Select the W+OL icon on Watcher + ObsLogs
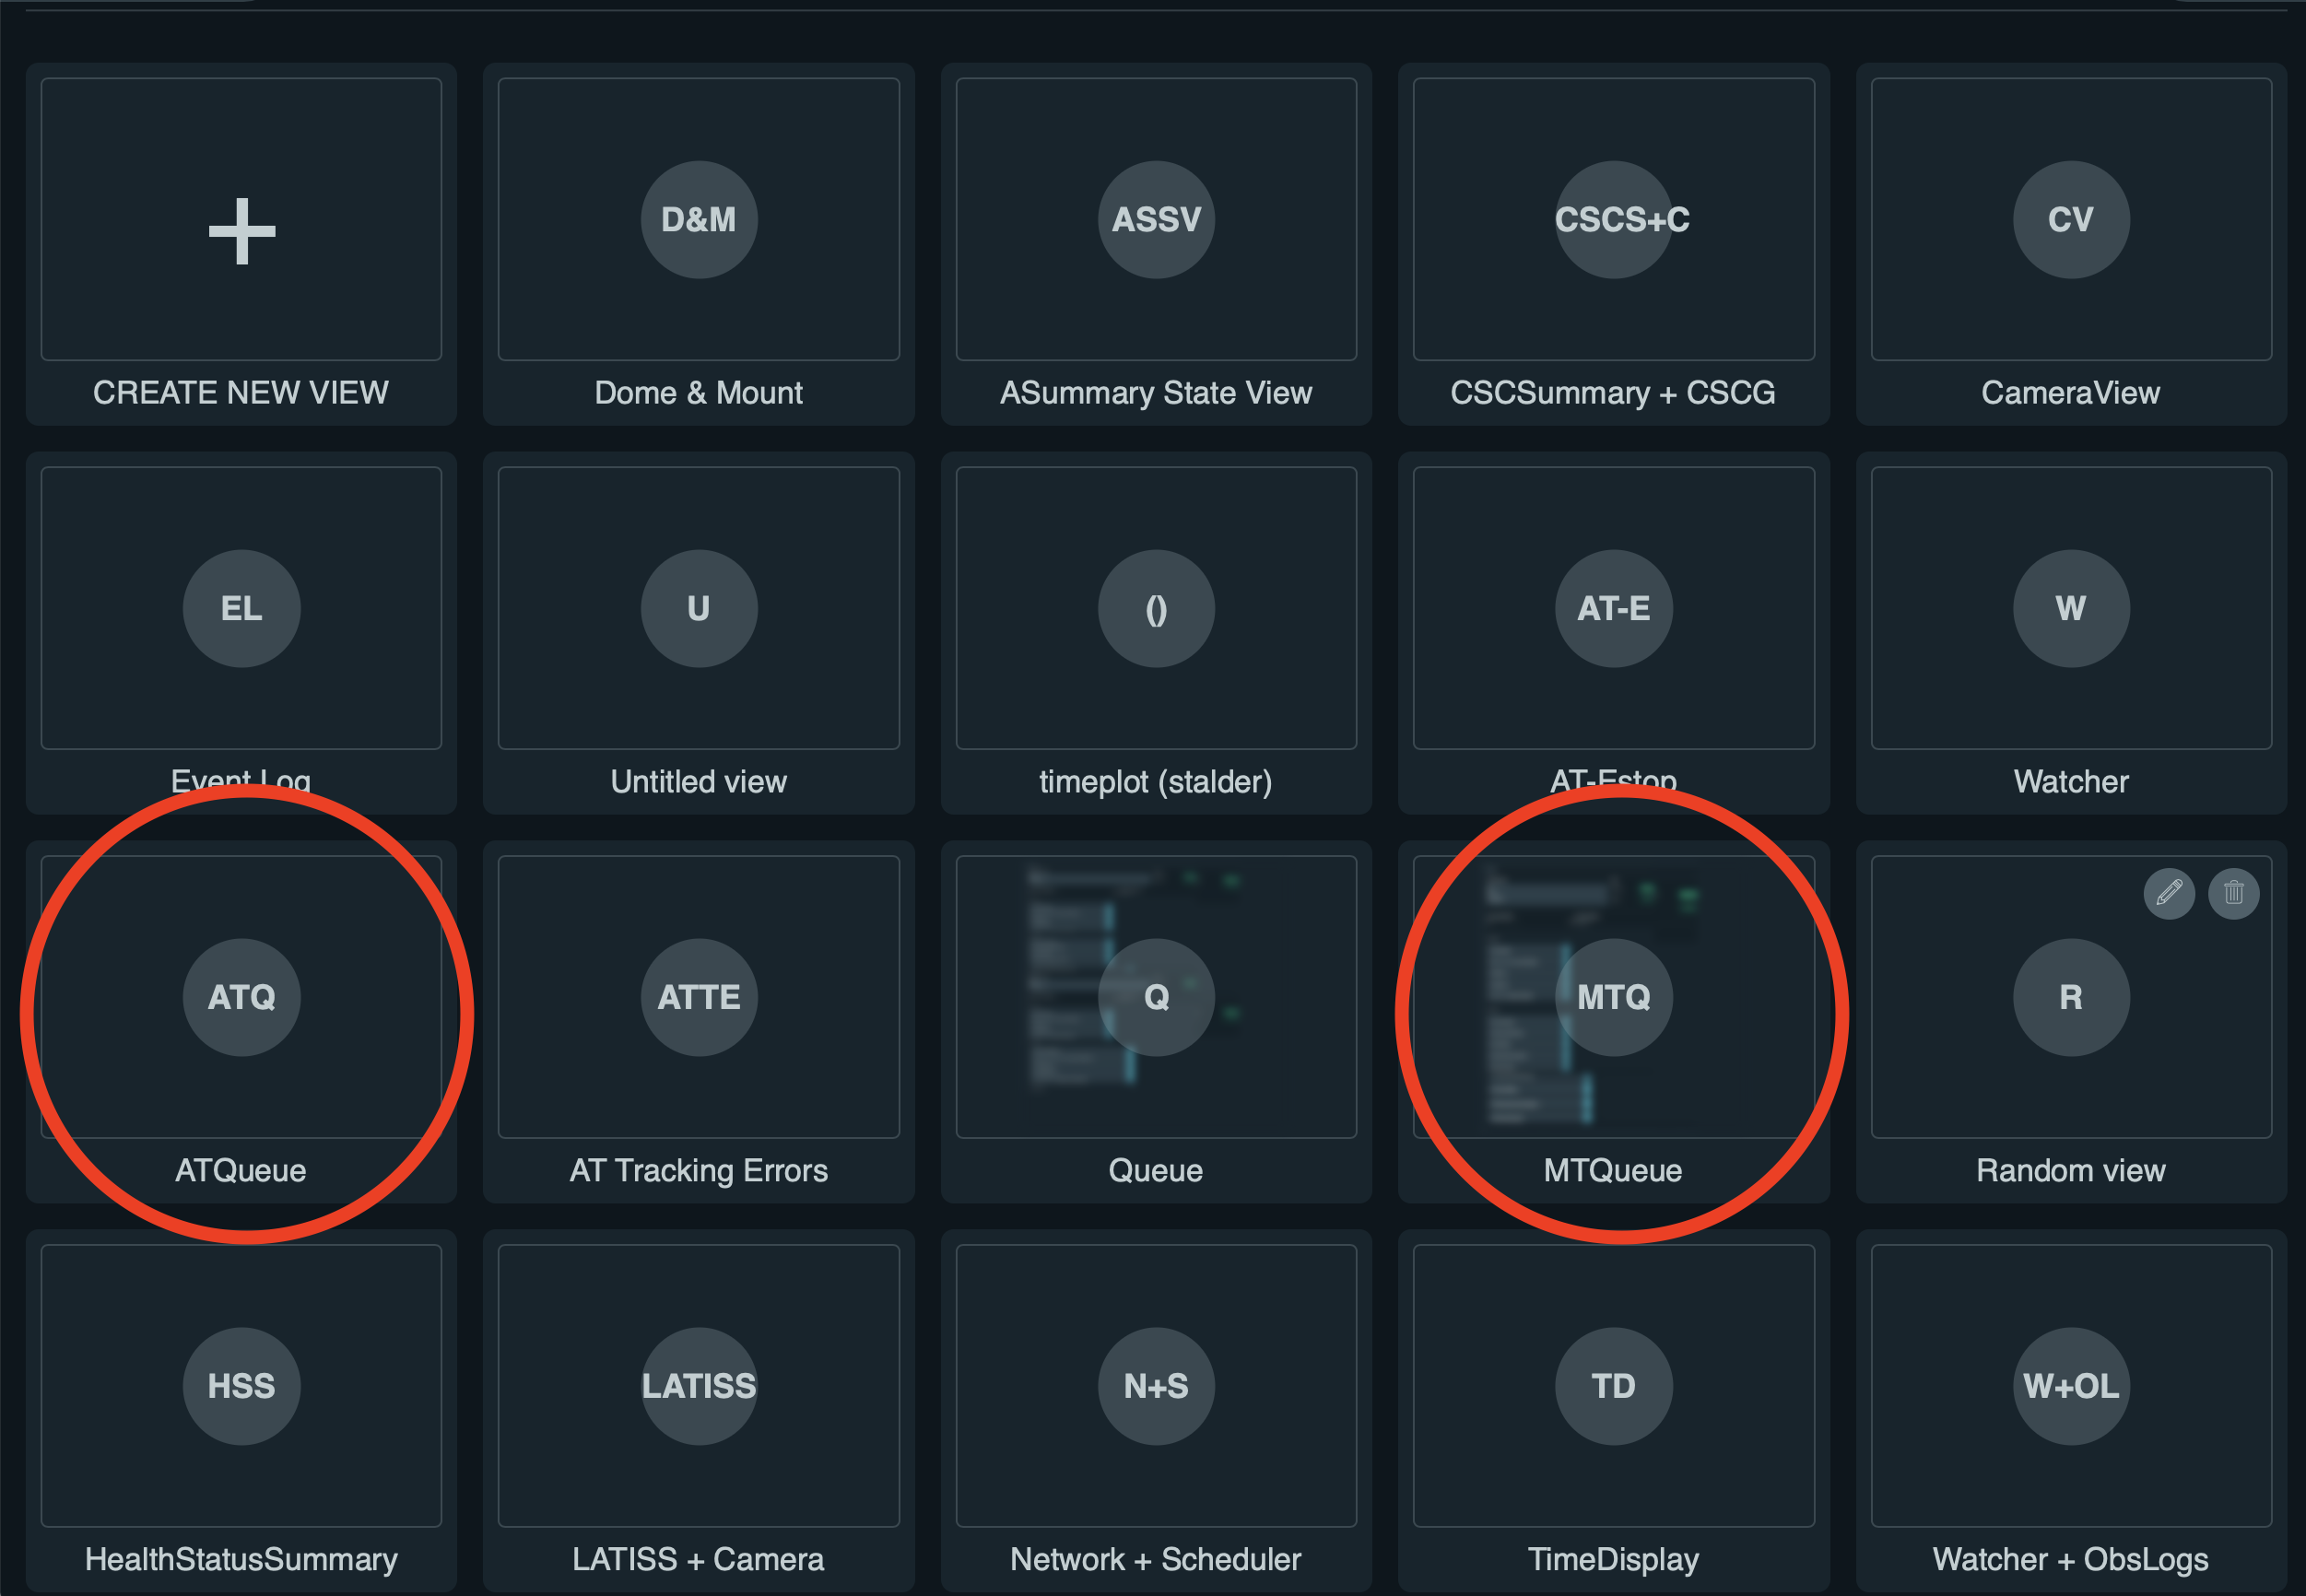The image size is (2306, 1596). [x=2071, y=1385]
